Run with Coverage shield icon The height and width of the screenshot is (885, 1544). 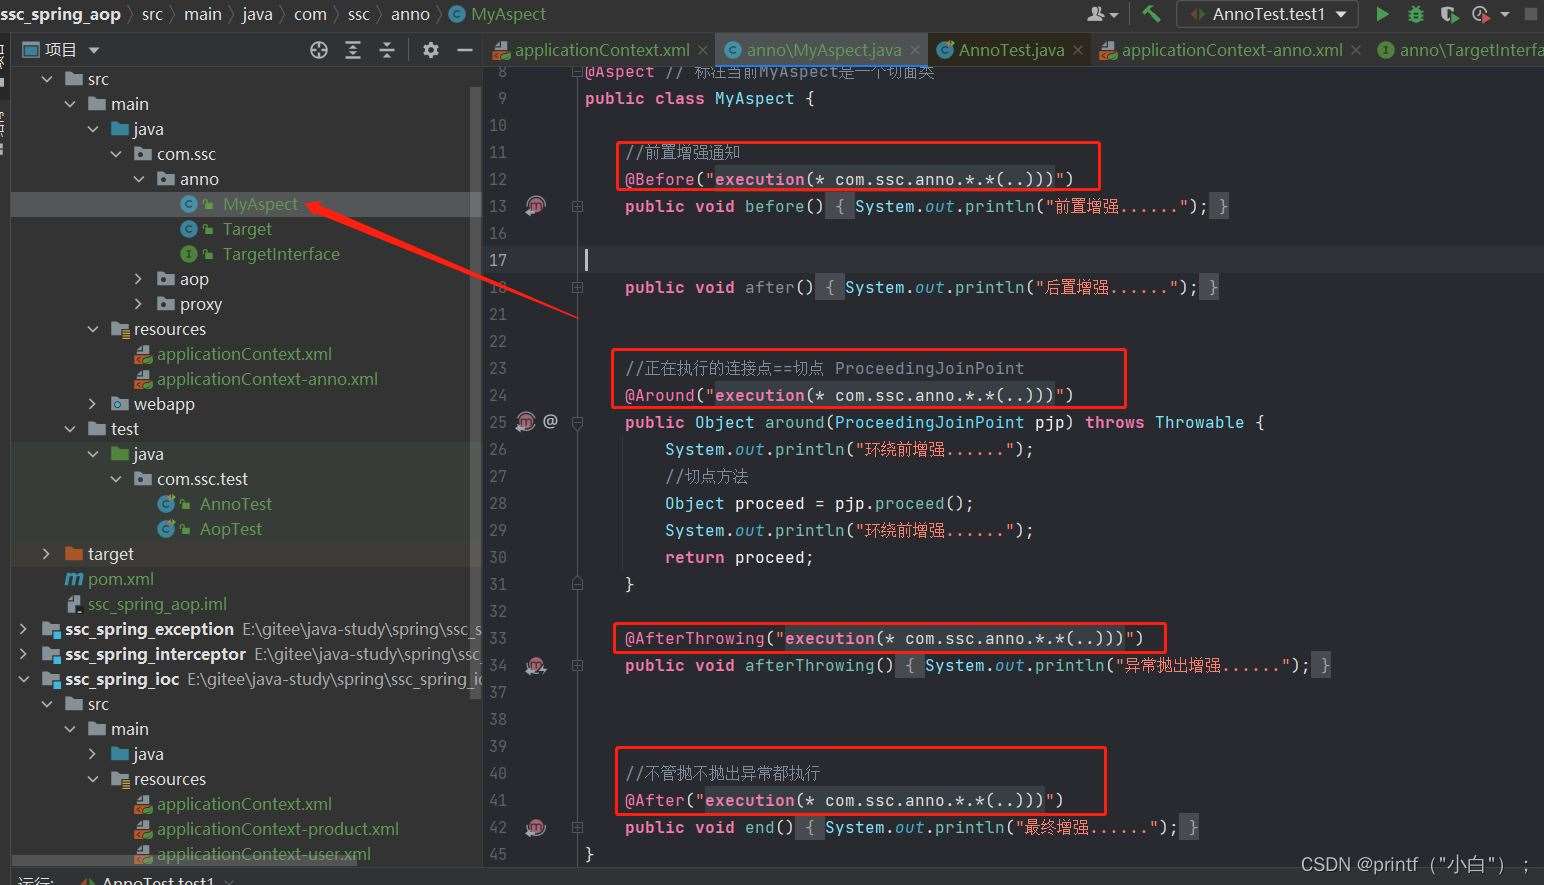pos(1448,14)
